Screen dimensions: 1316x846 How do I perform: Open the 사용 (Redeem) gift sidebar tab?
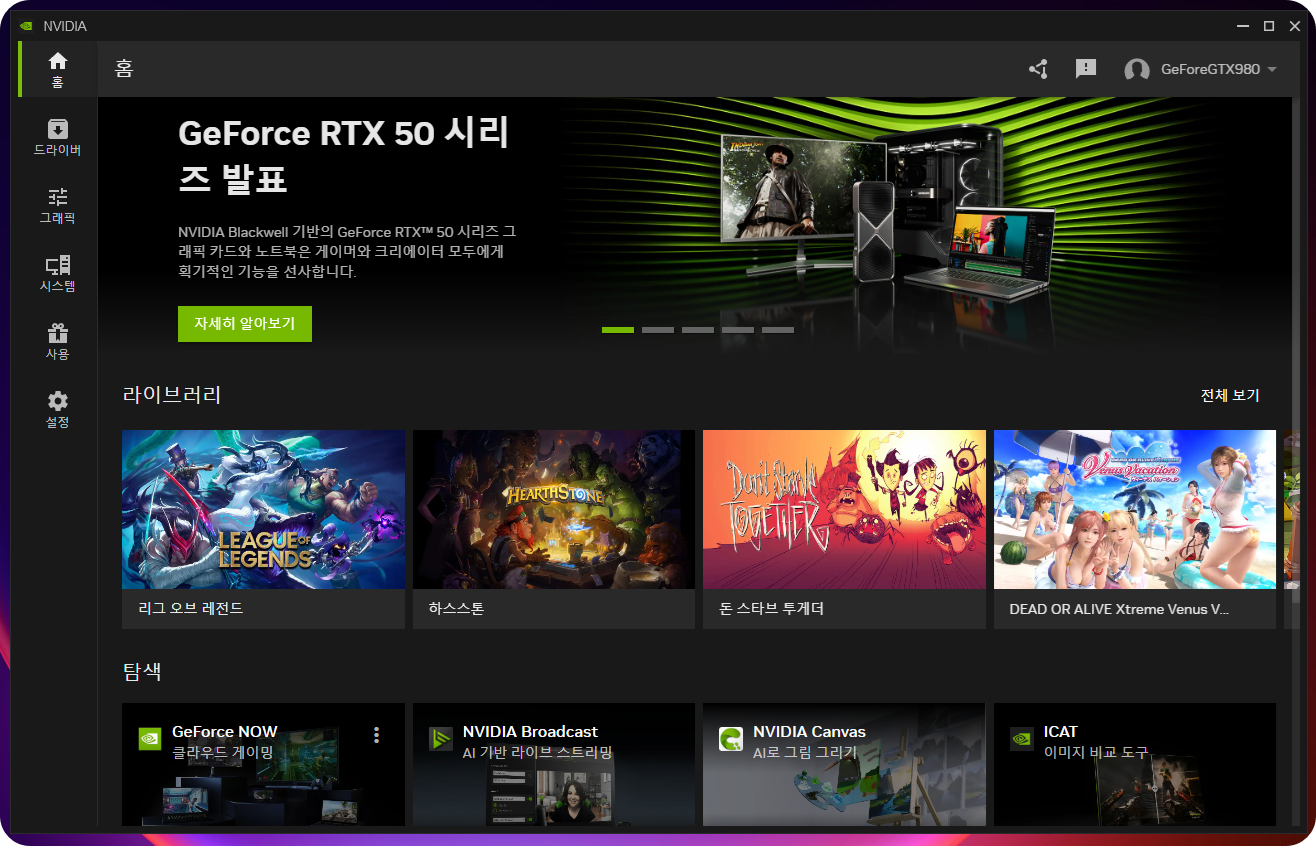pyautogui.click(x=57, y=341)
